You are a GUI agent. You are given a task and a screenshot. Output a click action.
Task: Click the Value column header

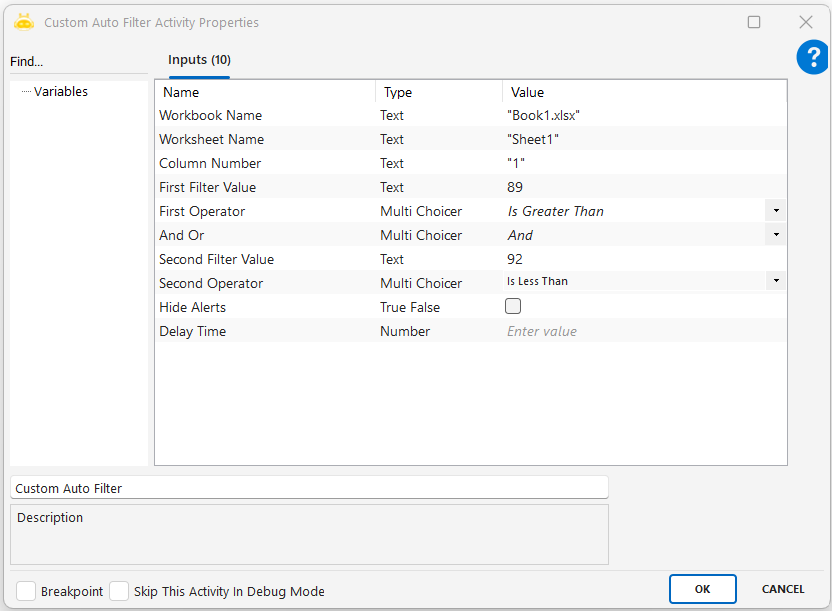pyautogui.click(x=528, y=92)
